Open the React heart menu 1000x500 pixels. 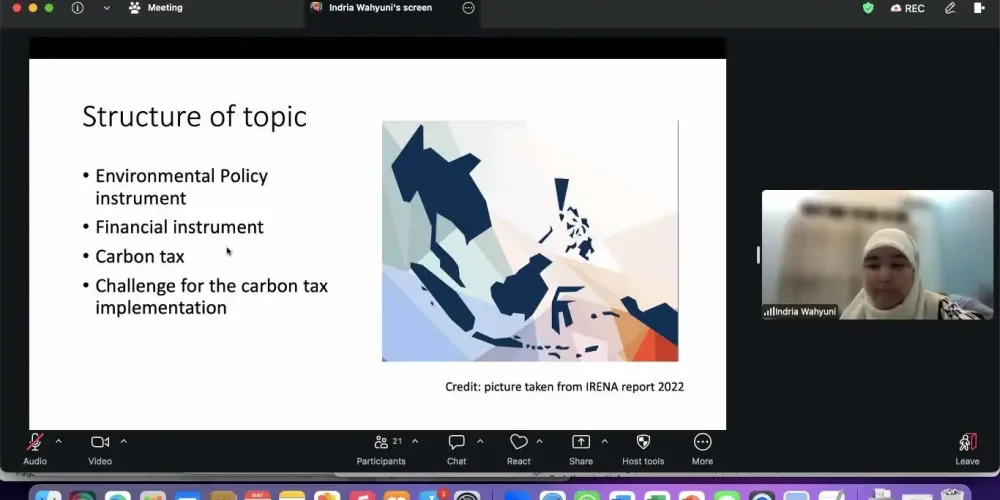[518, 442]
